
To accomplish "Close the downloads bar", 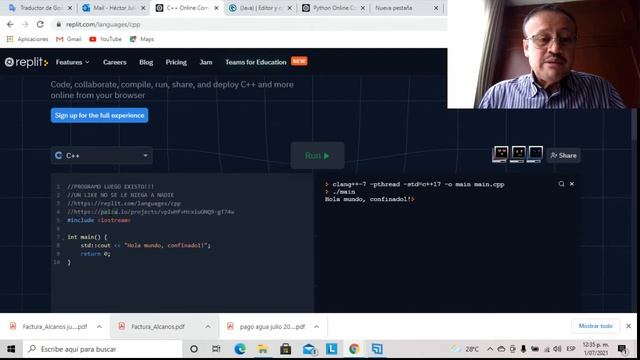I will click(629, 326).
